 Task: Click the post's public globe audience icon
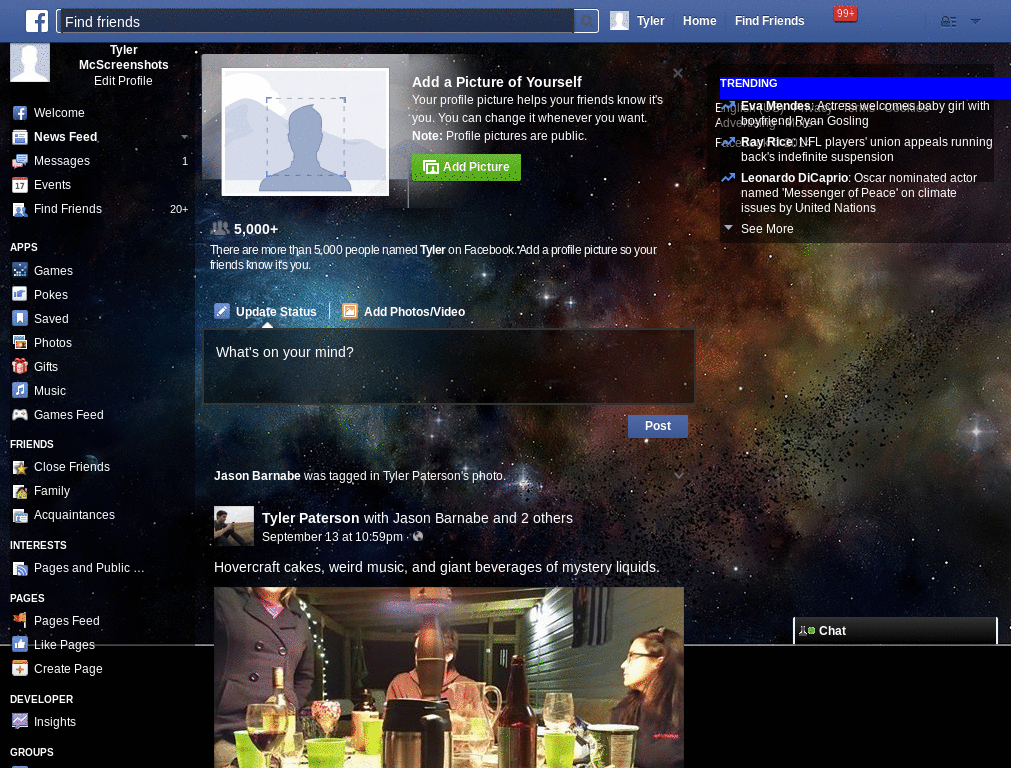[x=418, y=536]
